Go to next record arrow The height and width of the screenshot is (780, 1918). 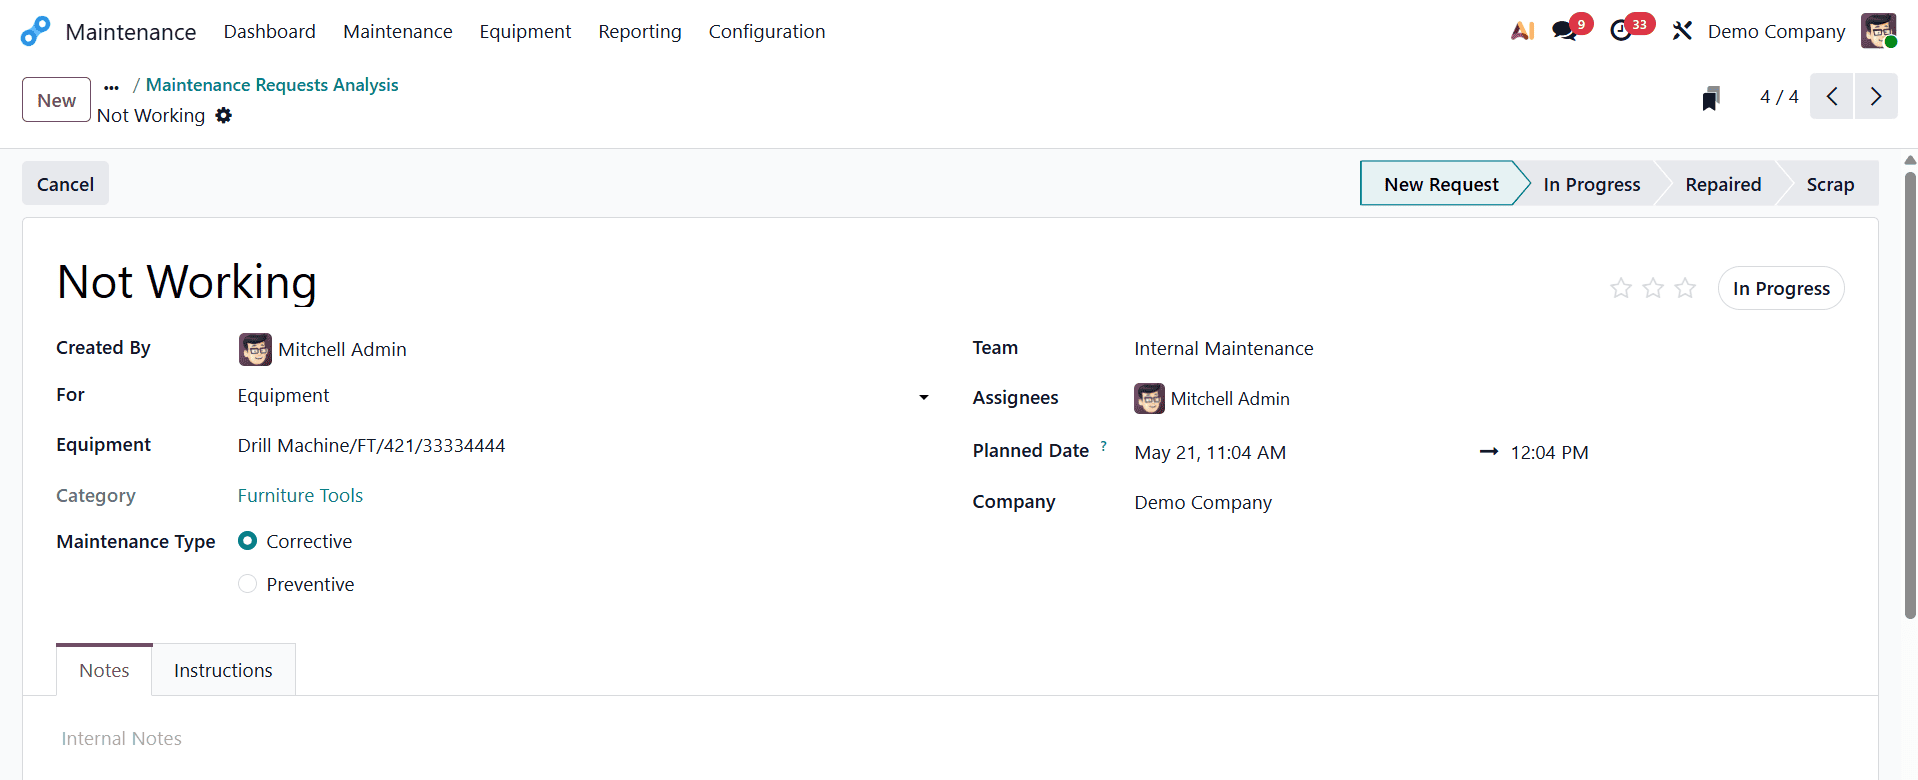(1876, 97)
